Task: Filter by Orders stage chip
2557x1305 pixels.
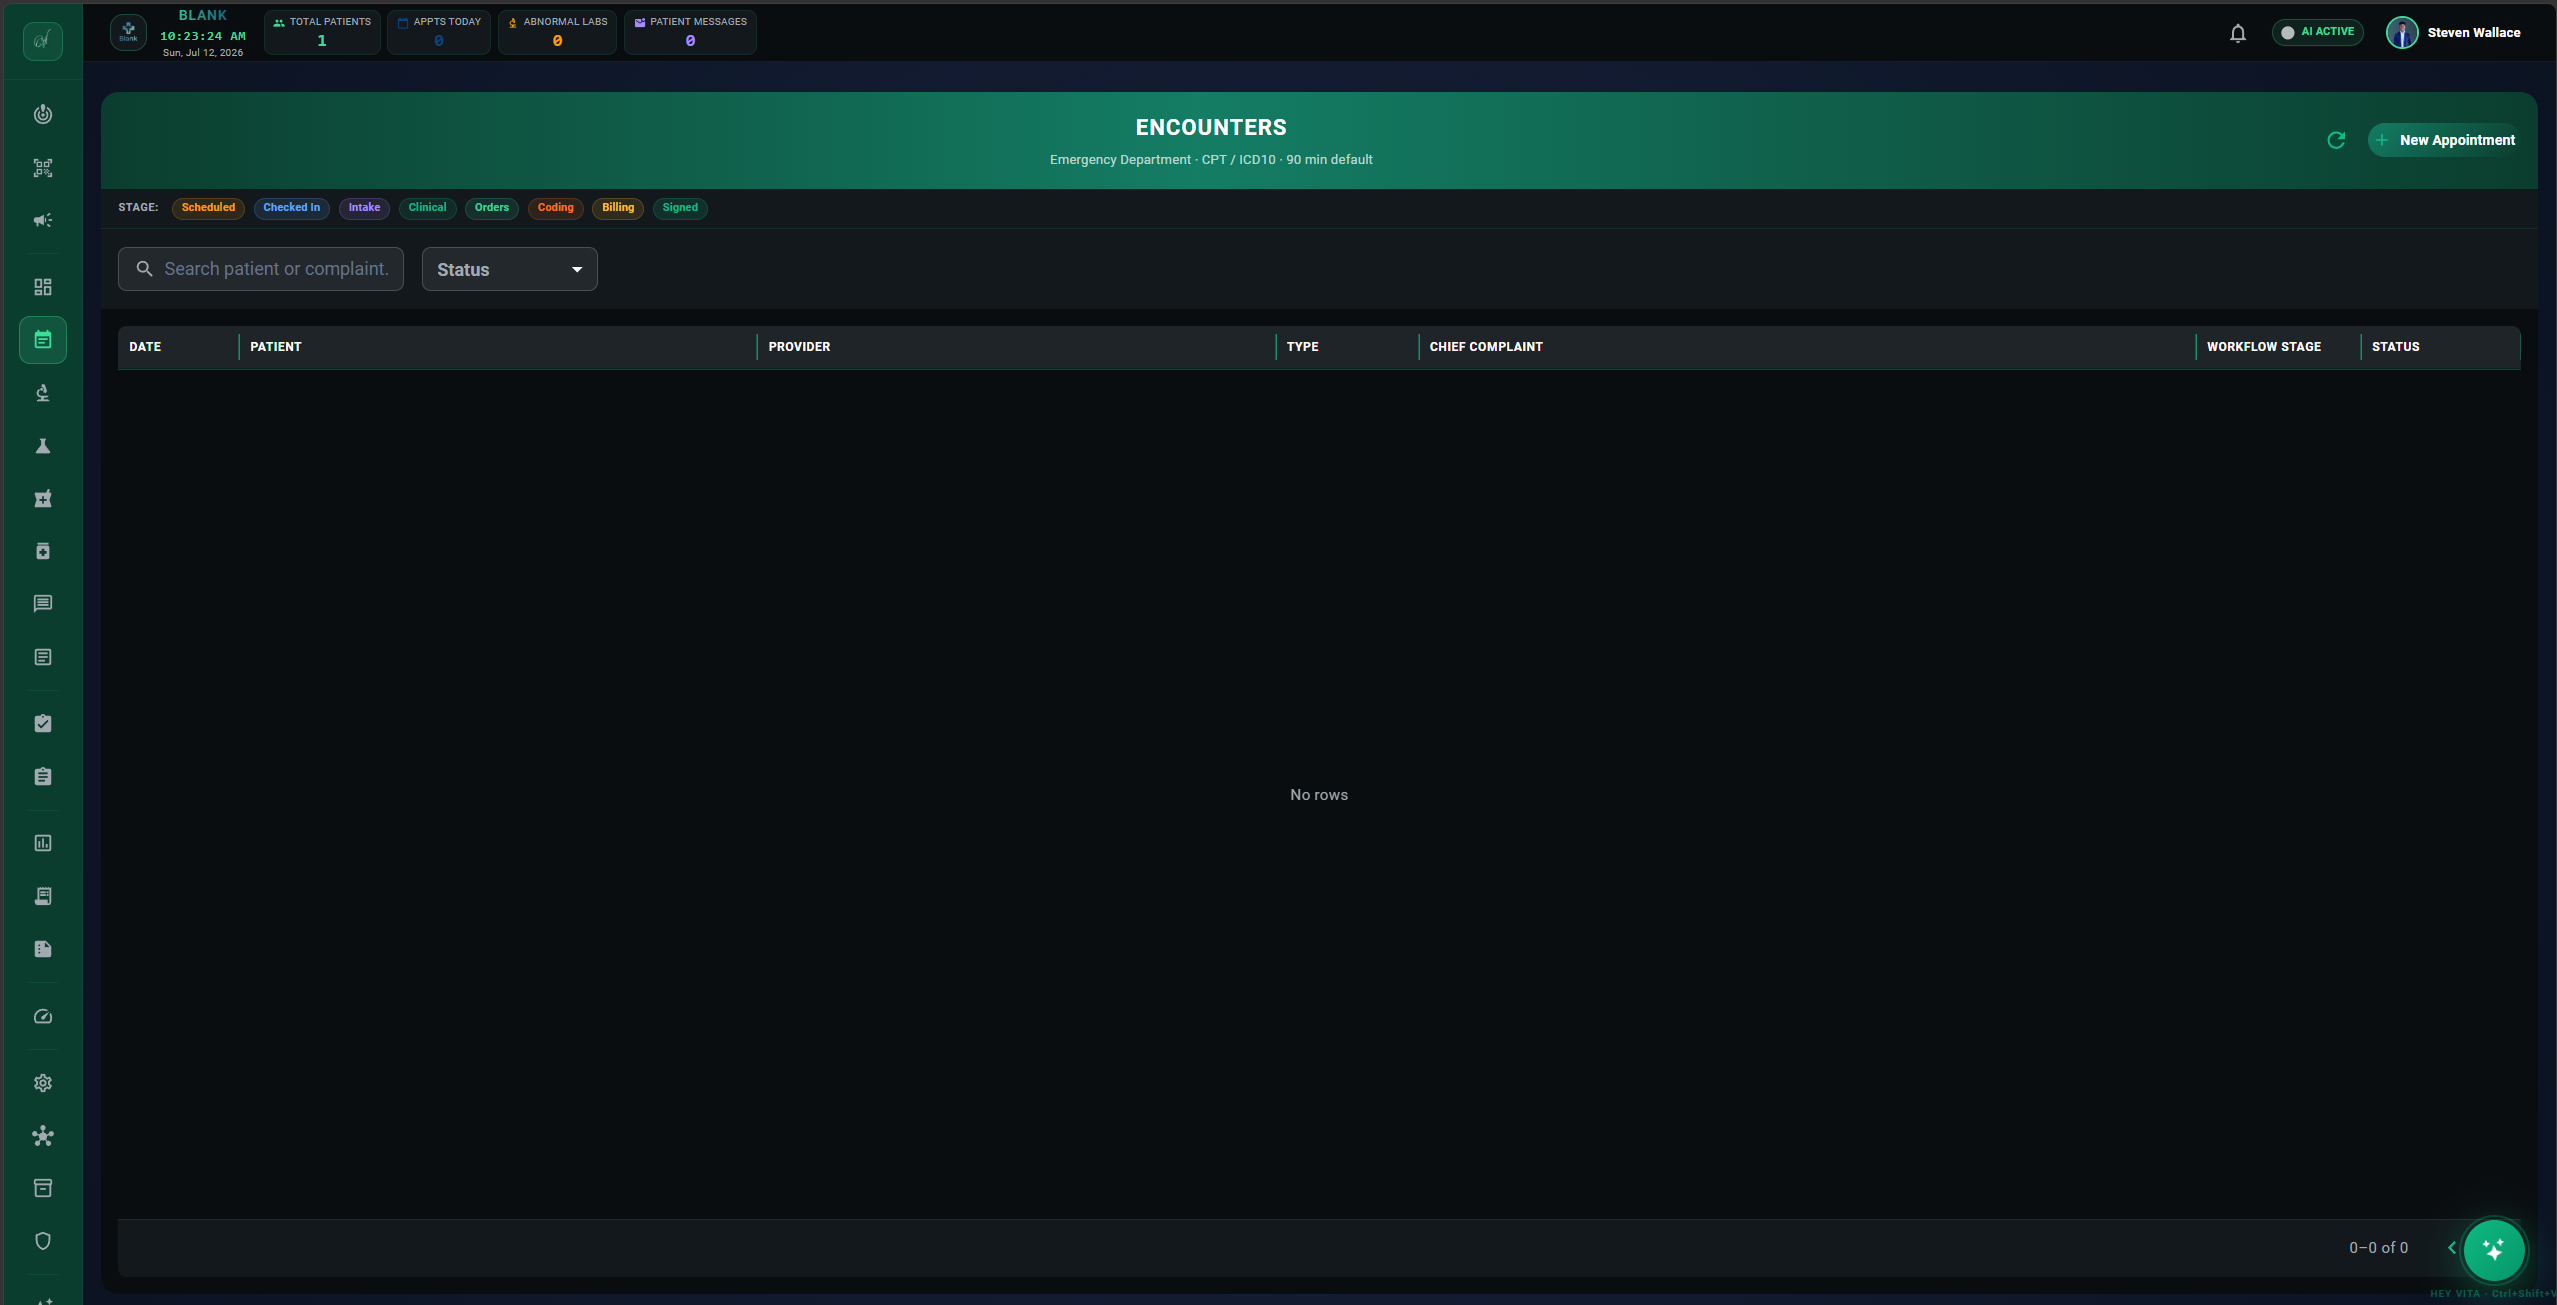Action: pyautogui.click(x=491, y=208)
